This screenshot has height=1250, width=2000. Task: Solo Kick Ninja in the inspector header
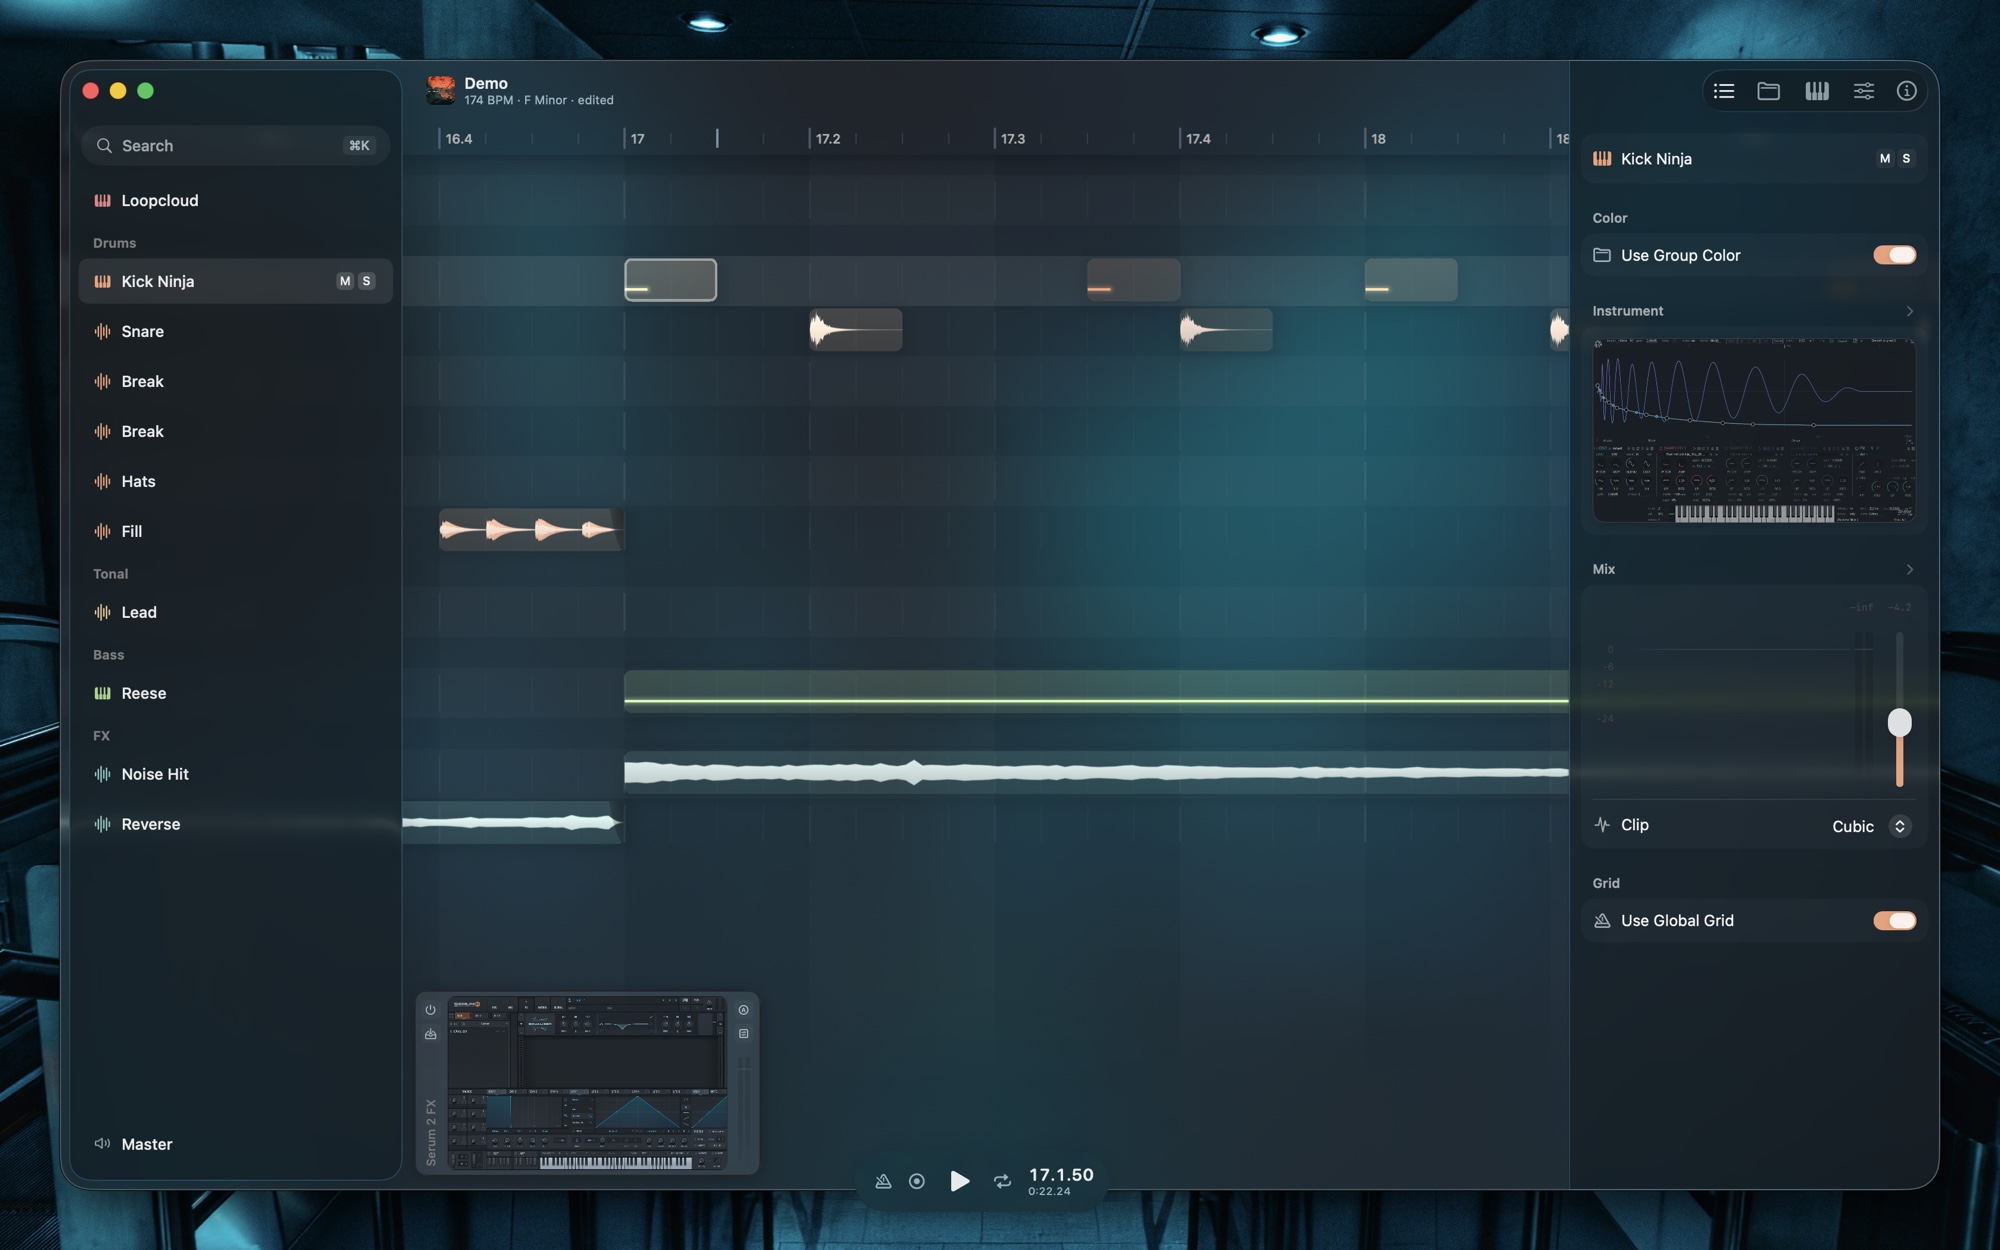coord(1906,159)
